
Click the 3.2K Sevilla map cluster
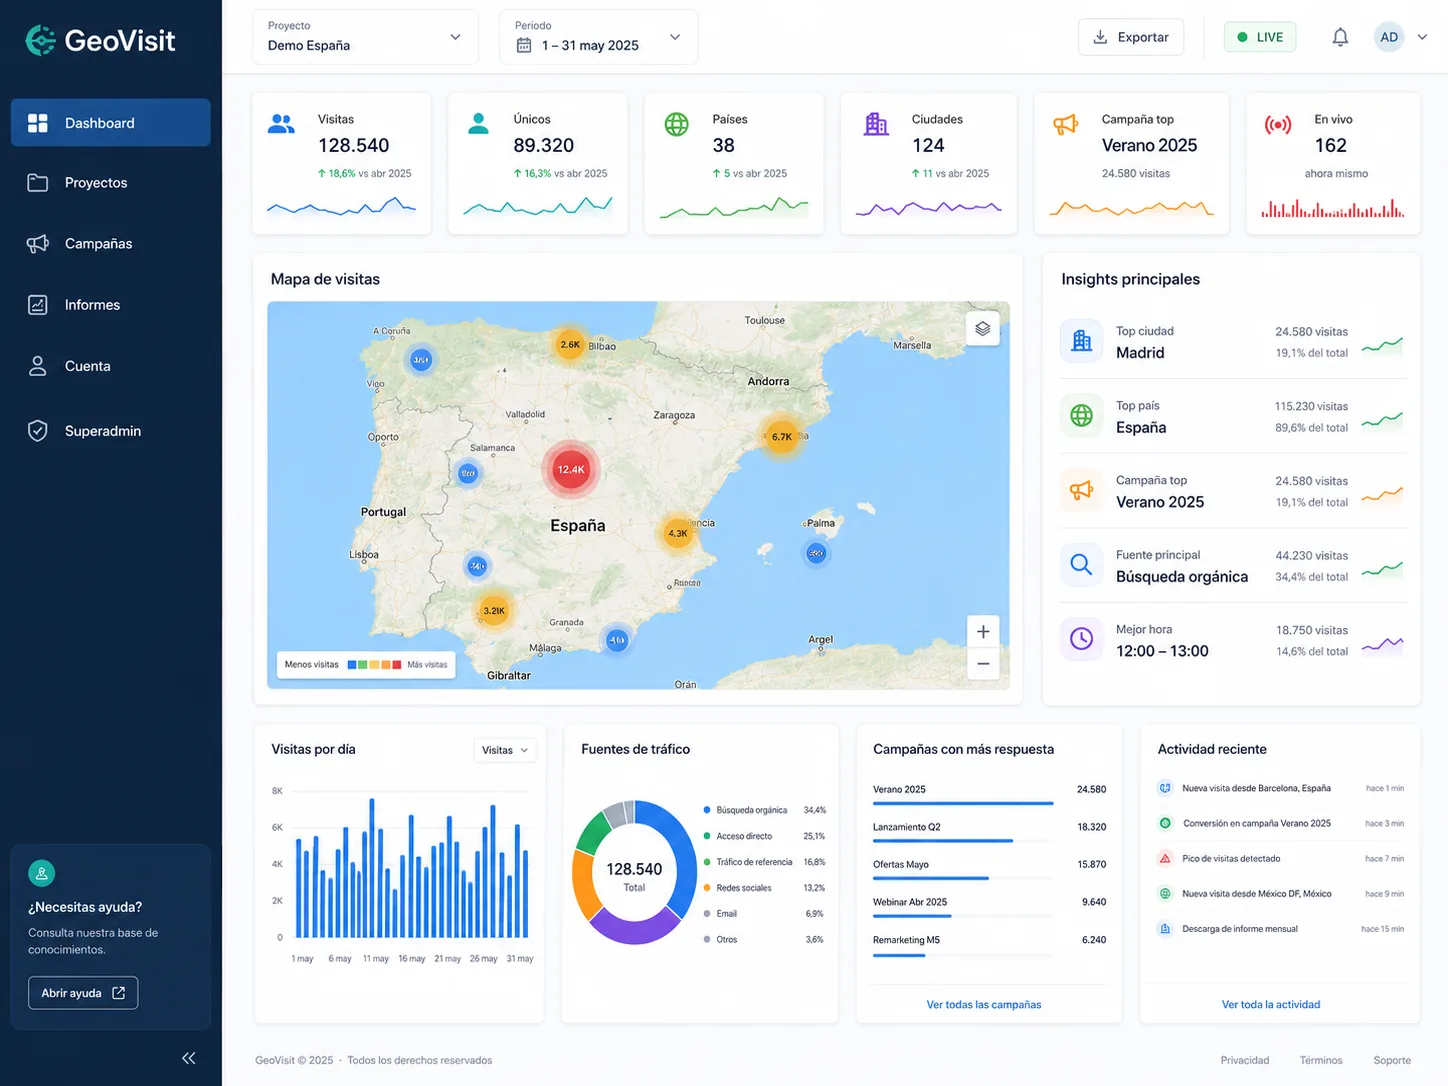pyautogui.click(x=494, y=610)
